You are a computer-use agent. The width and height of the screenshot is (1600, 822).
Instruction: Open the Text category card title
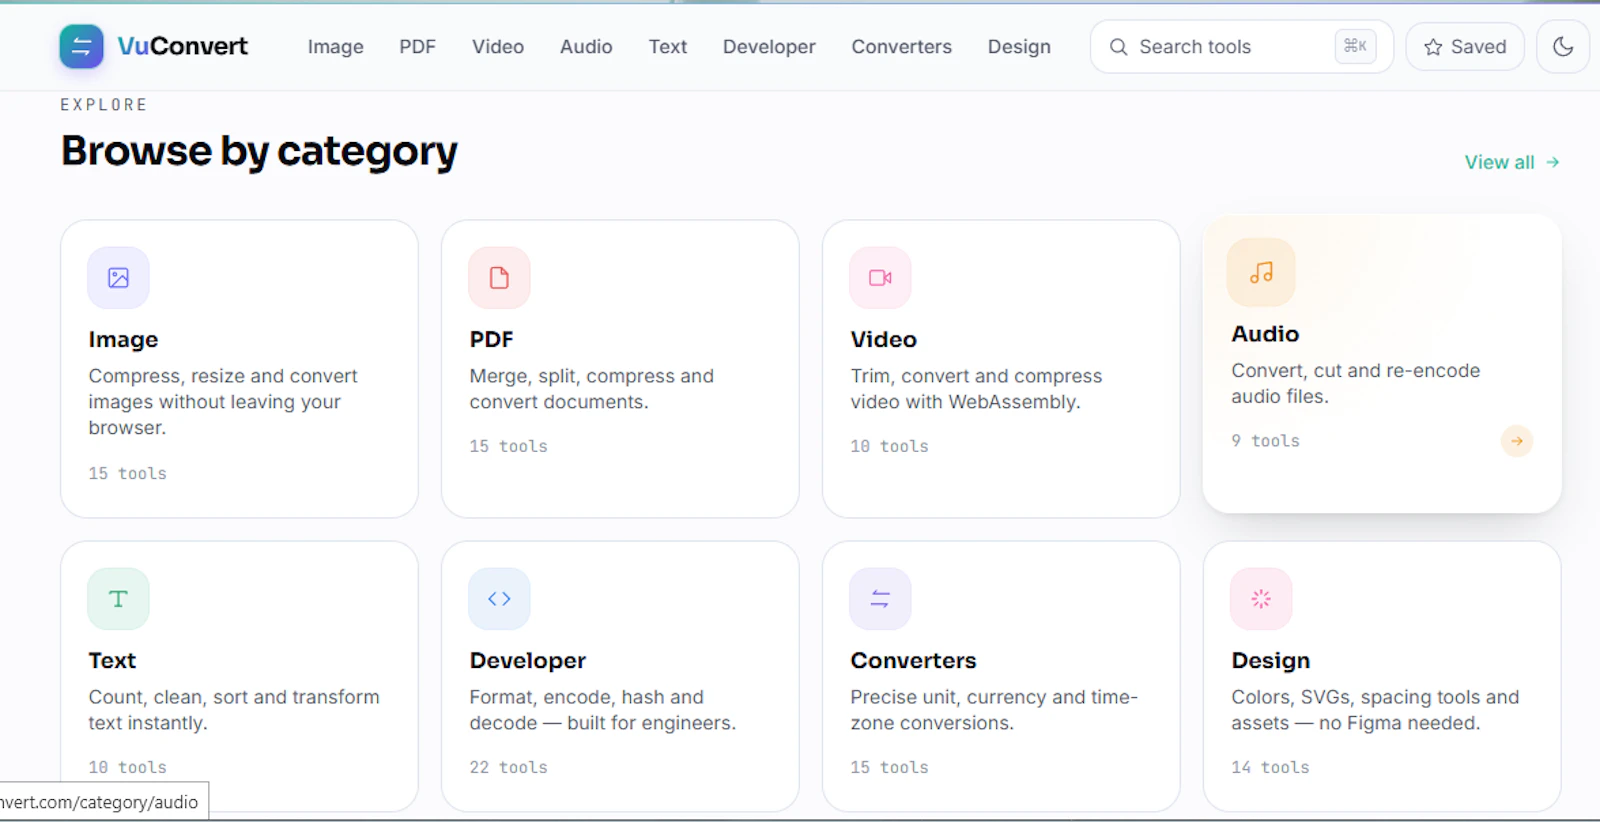(x=112, y=660)
